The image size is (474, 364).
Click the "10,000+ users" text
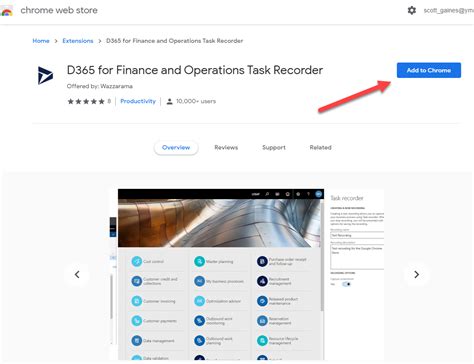[196, 101]
